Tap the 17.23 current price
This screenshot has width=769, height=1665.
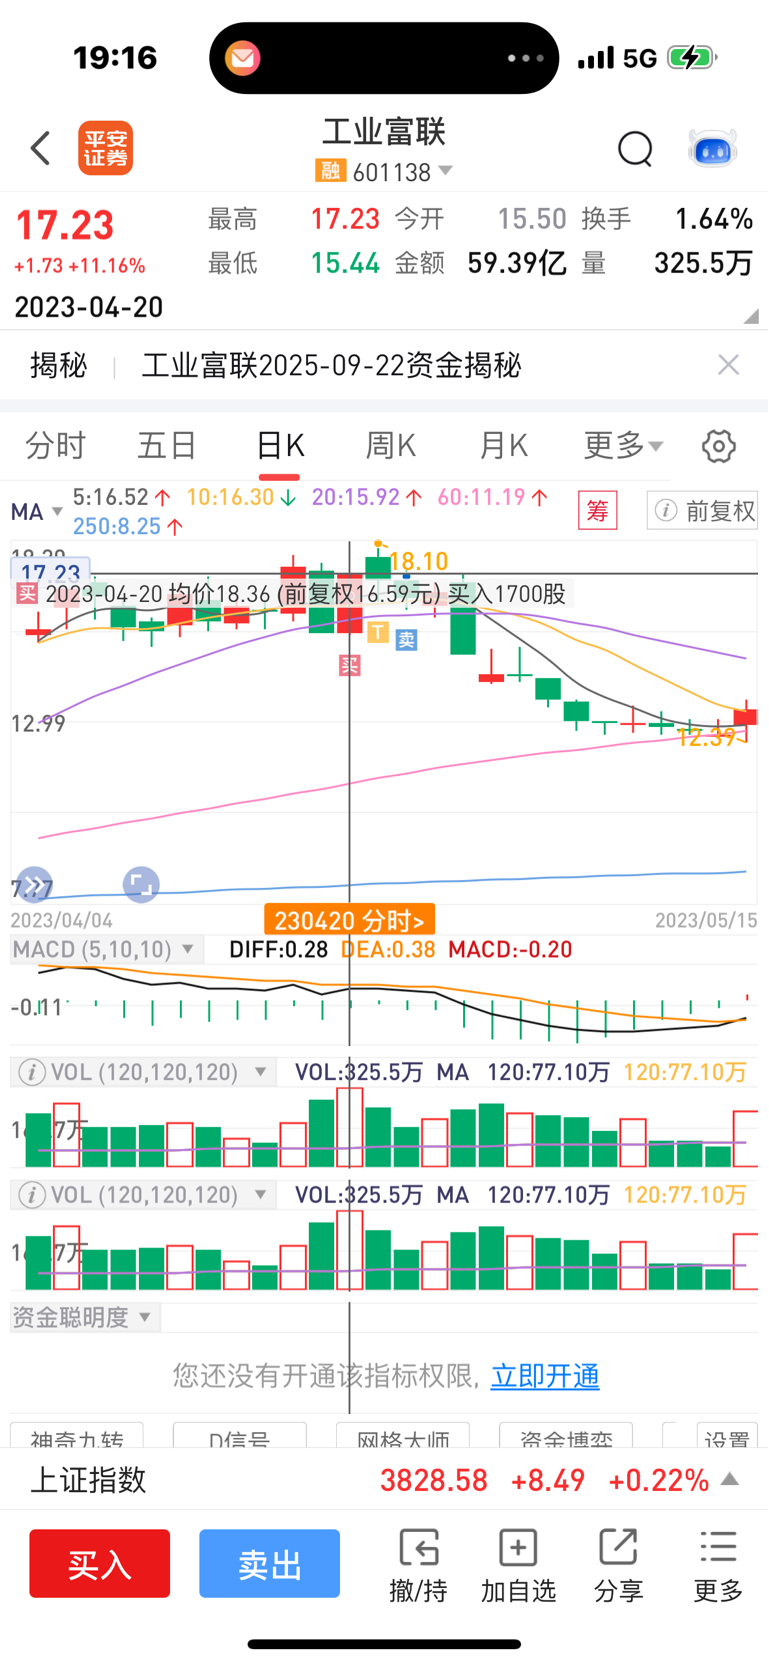[x=64, y=226]
